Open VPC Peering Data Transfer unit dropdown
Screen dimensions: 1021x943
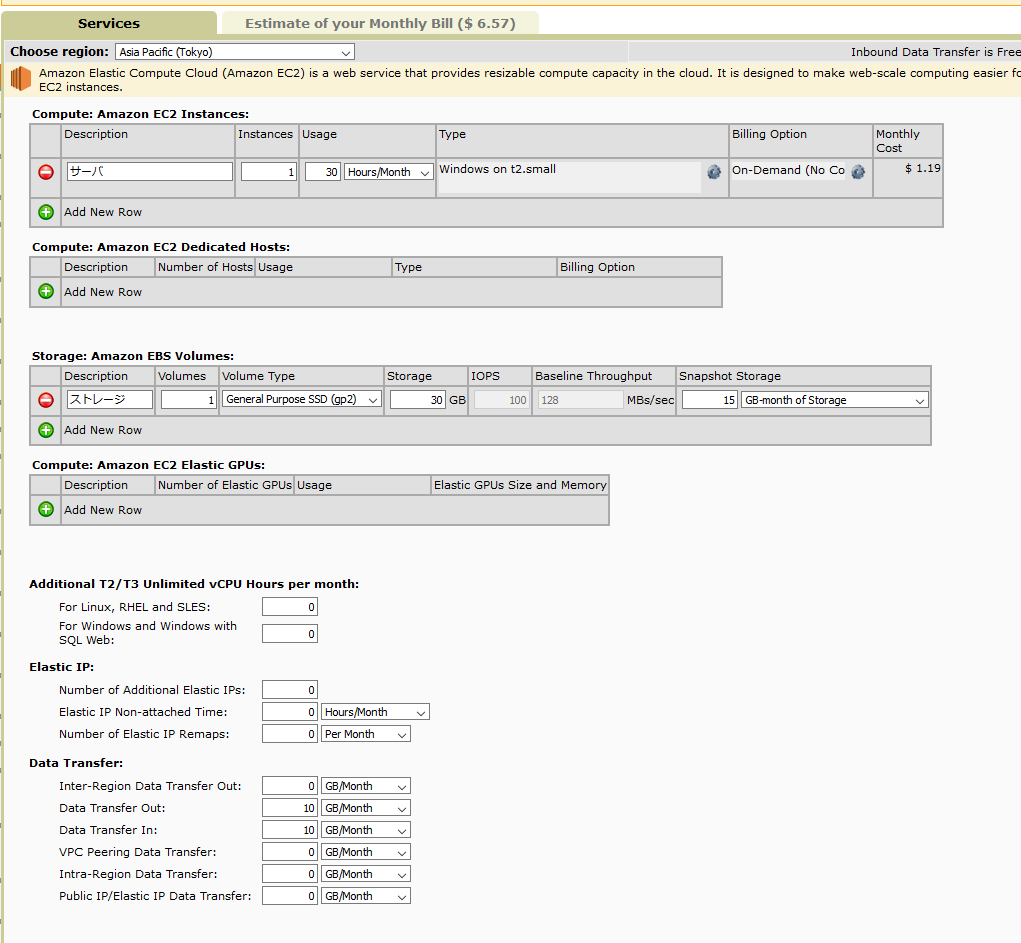coord(366,852)
